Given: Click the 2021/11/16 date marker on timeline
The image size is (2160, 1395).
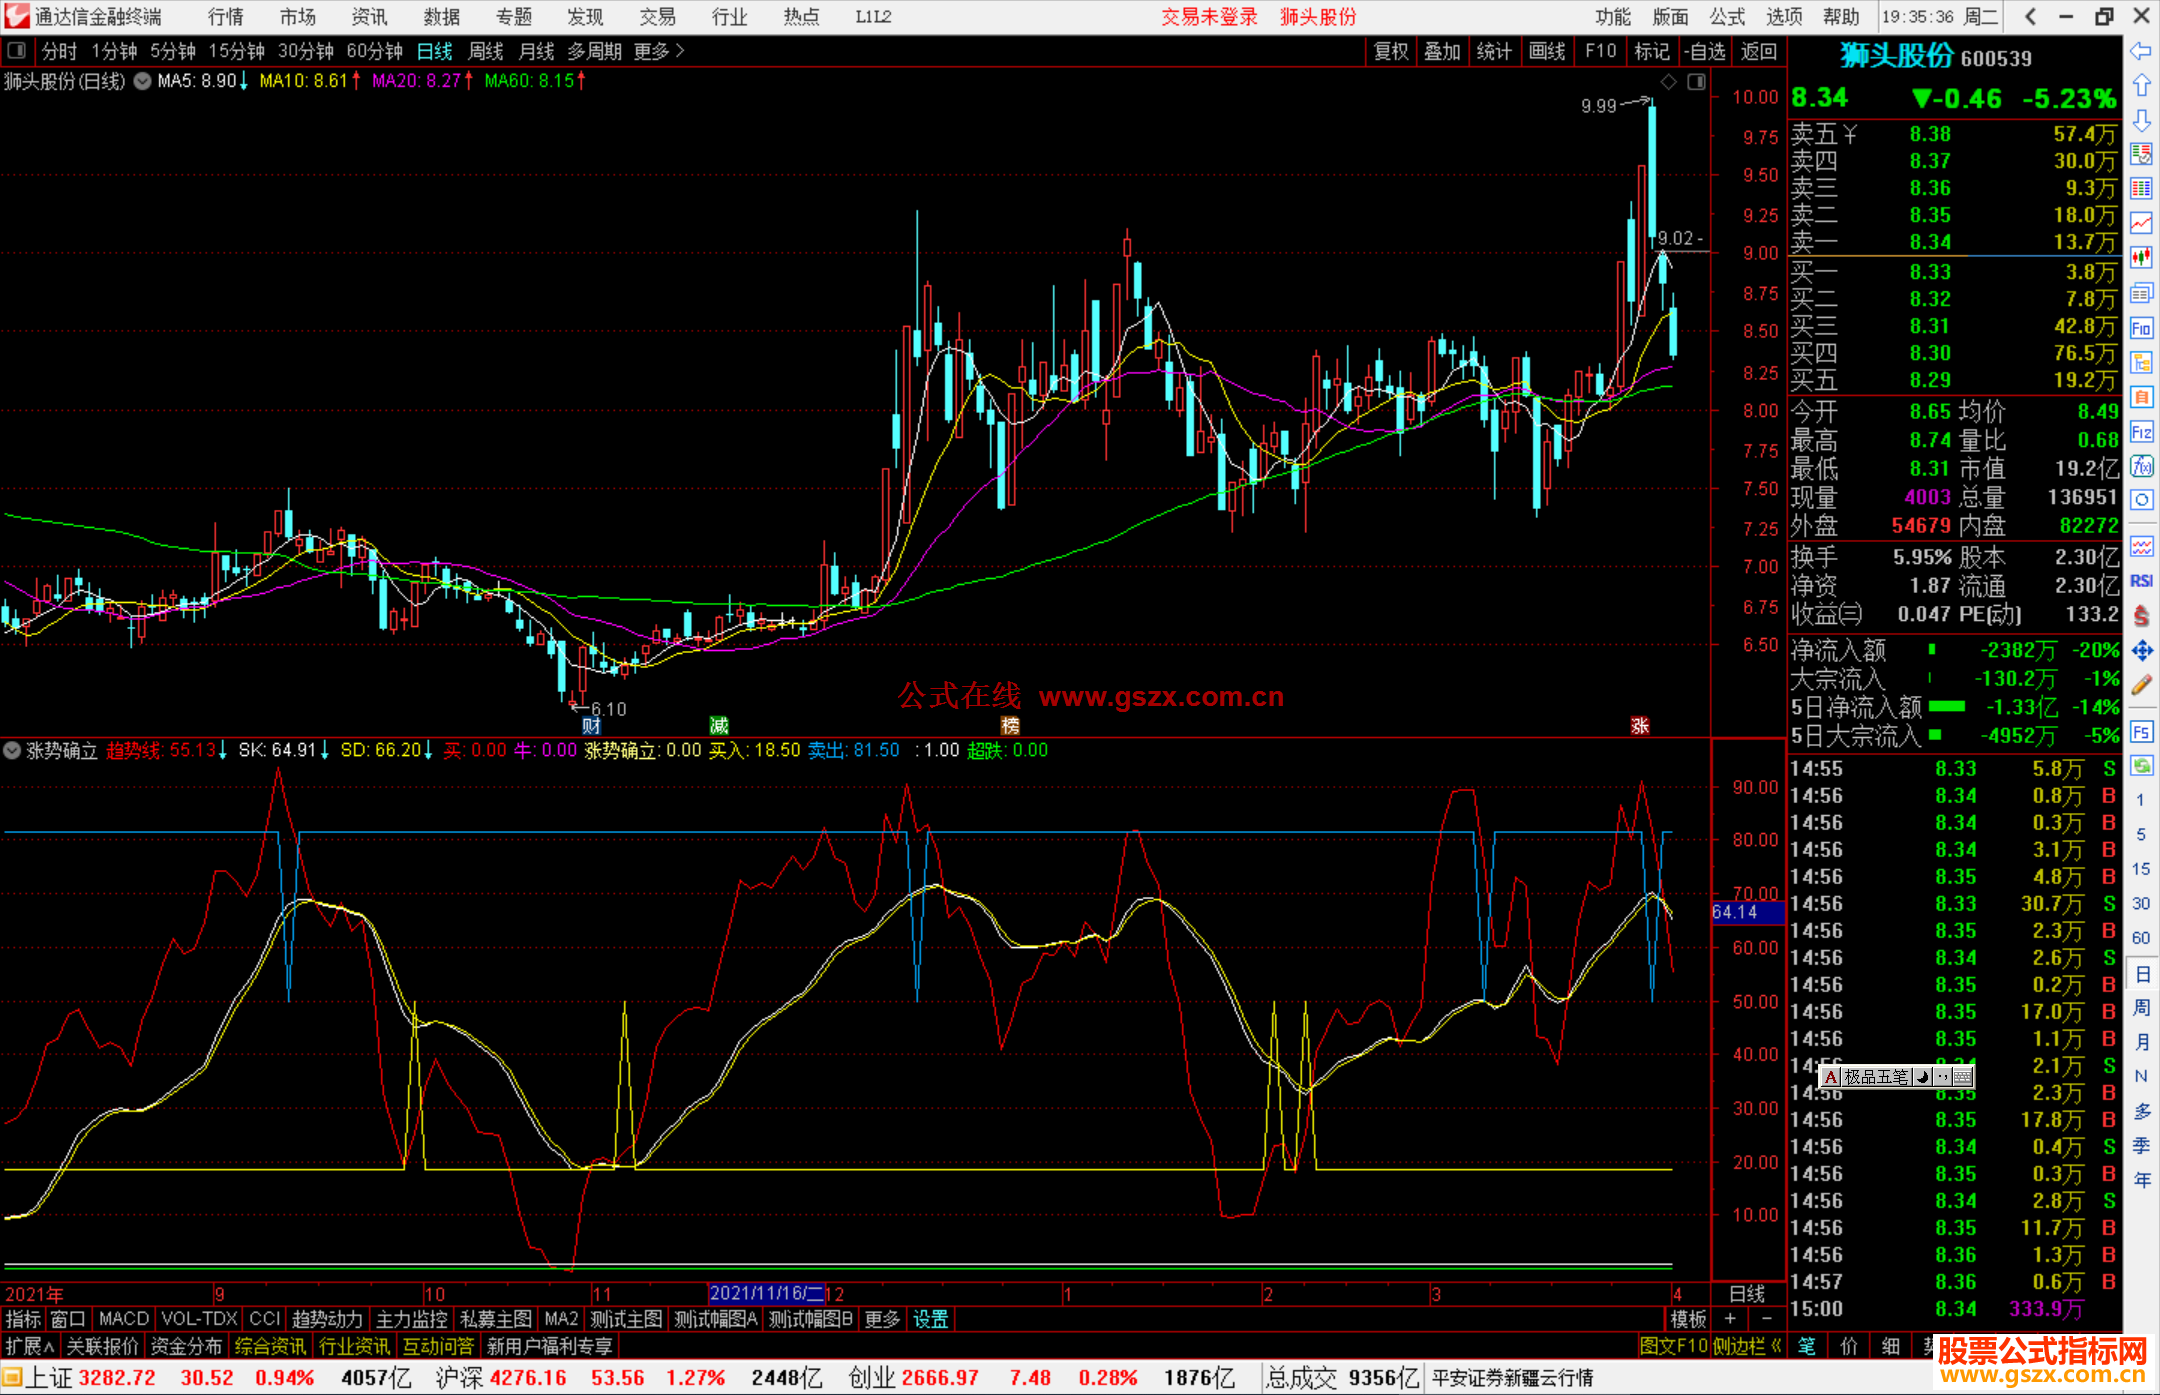Looking at the screenshot, I should (766, 1293).
